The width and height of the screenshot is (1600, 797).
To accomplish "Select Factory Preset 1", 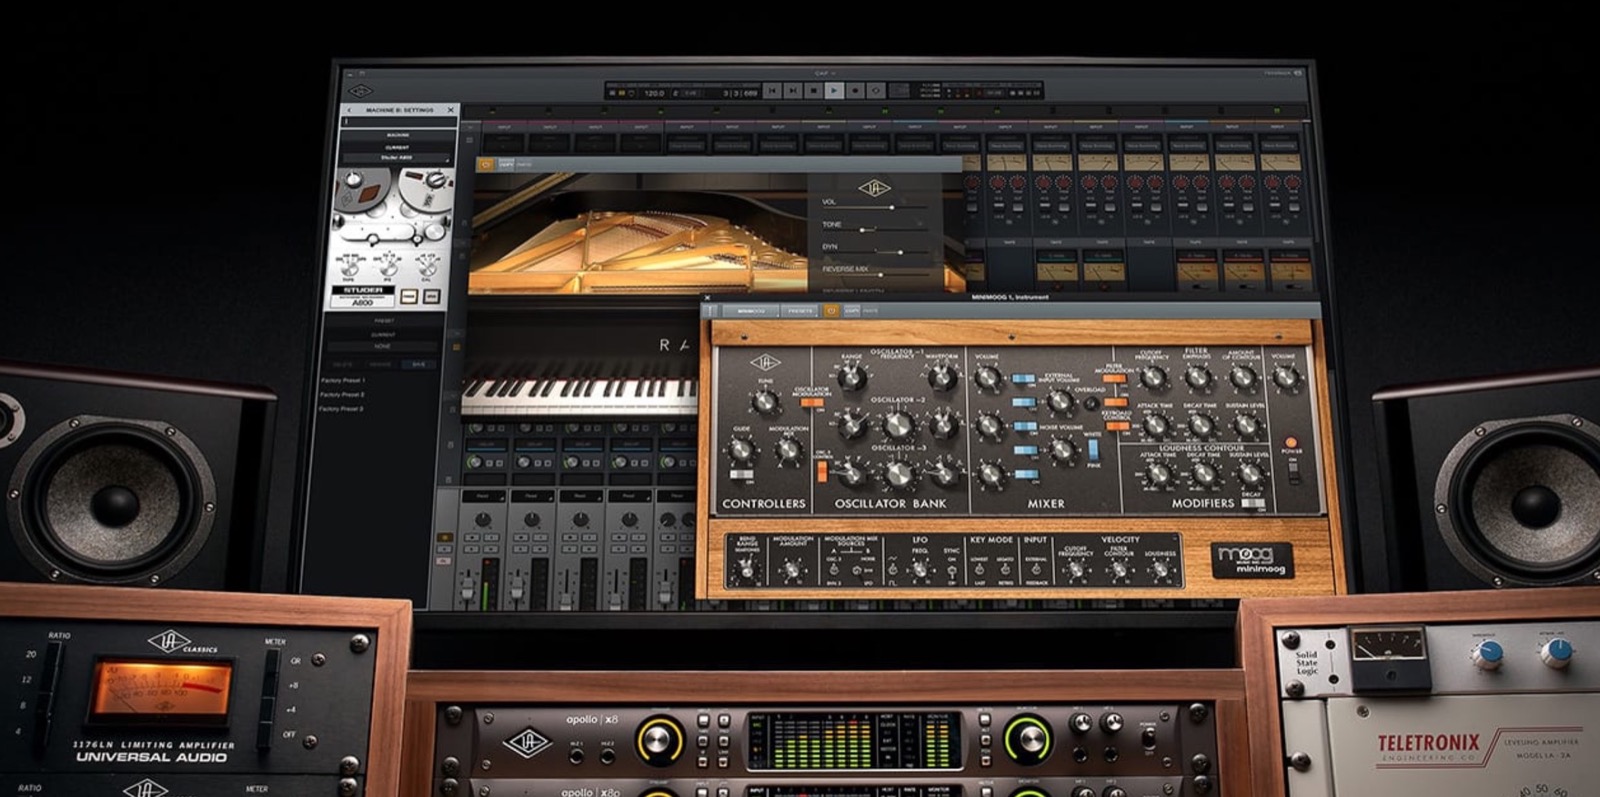I will pyautogui.click(x=343, y=381).
